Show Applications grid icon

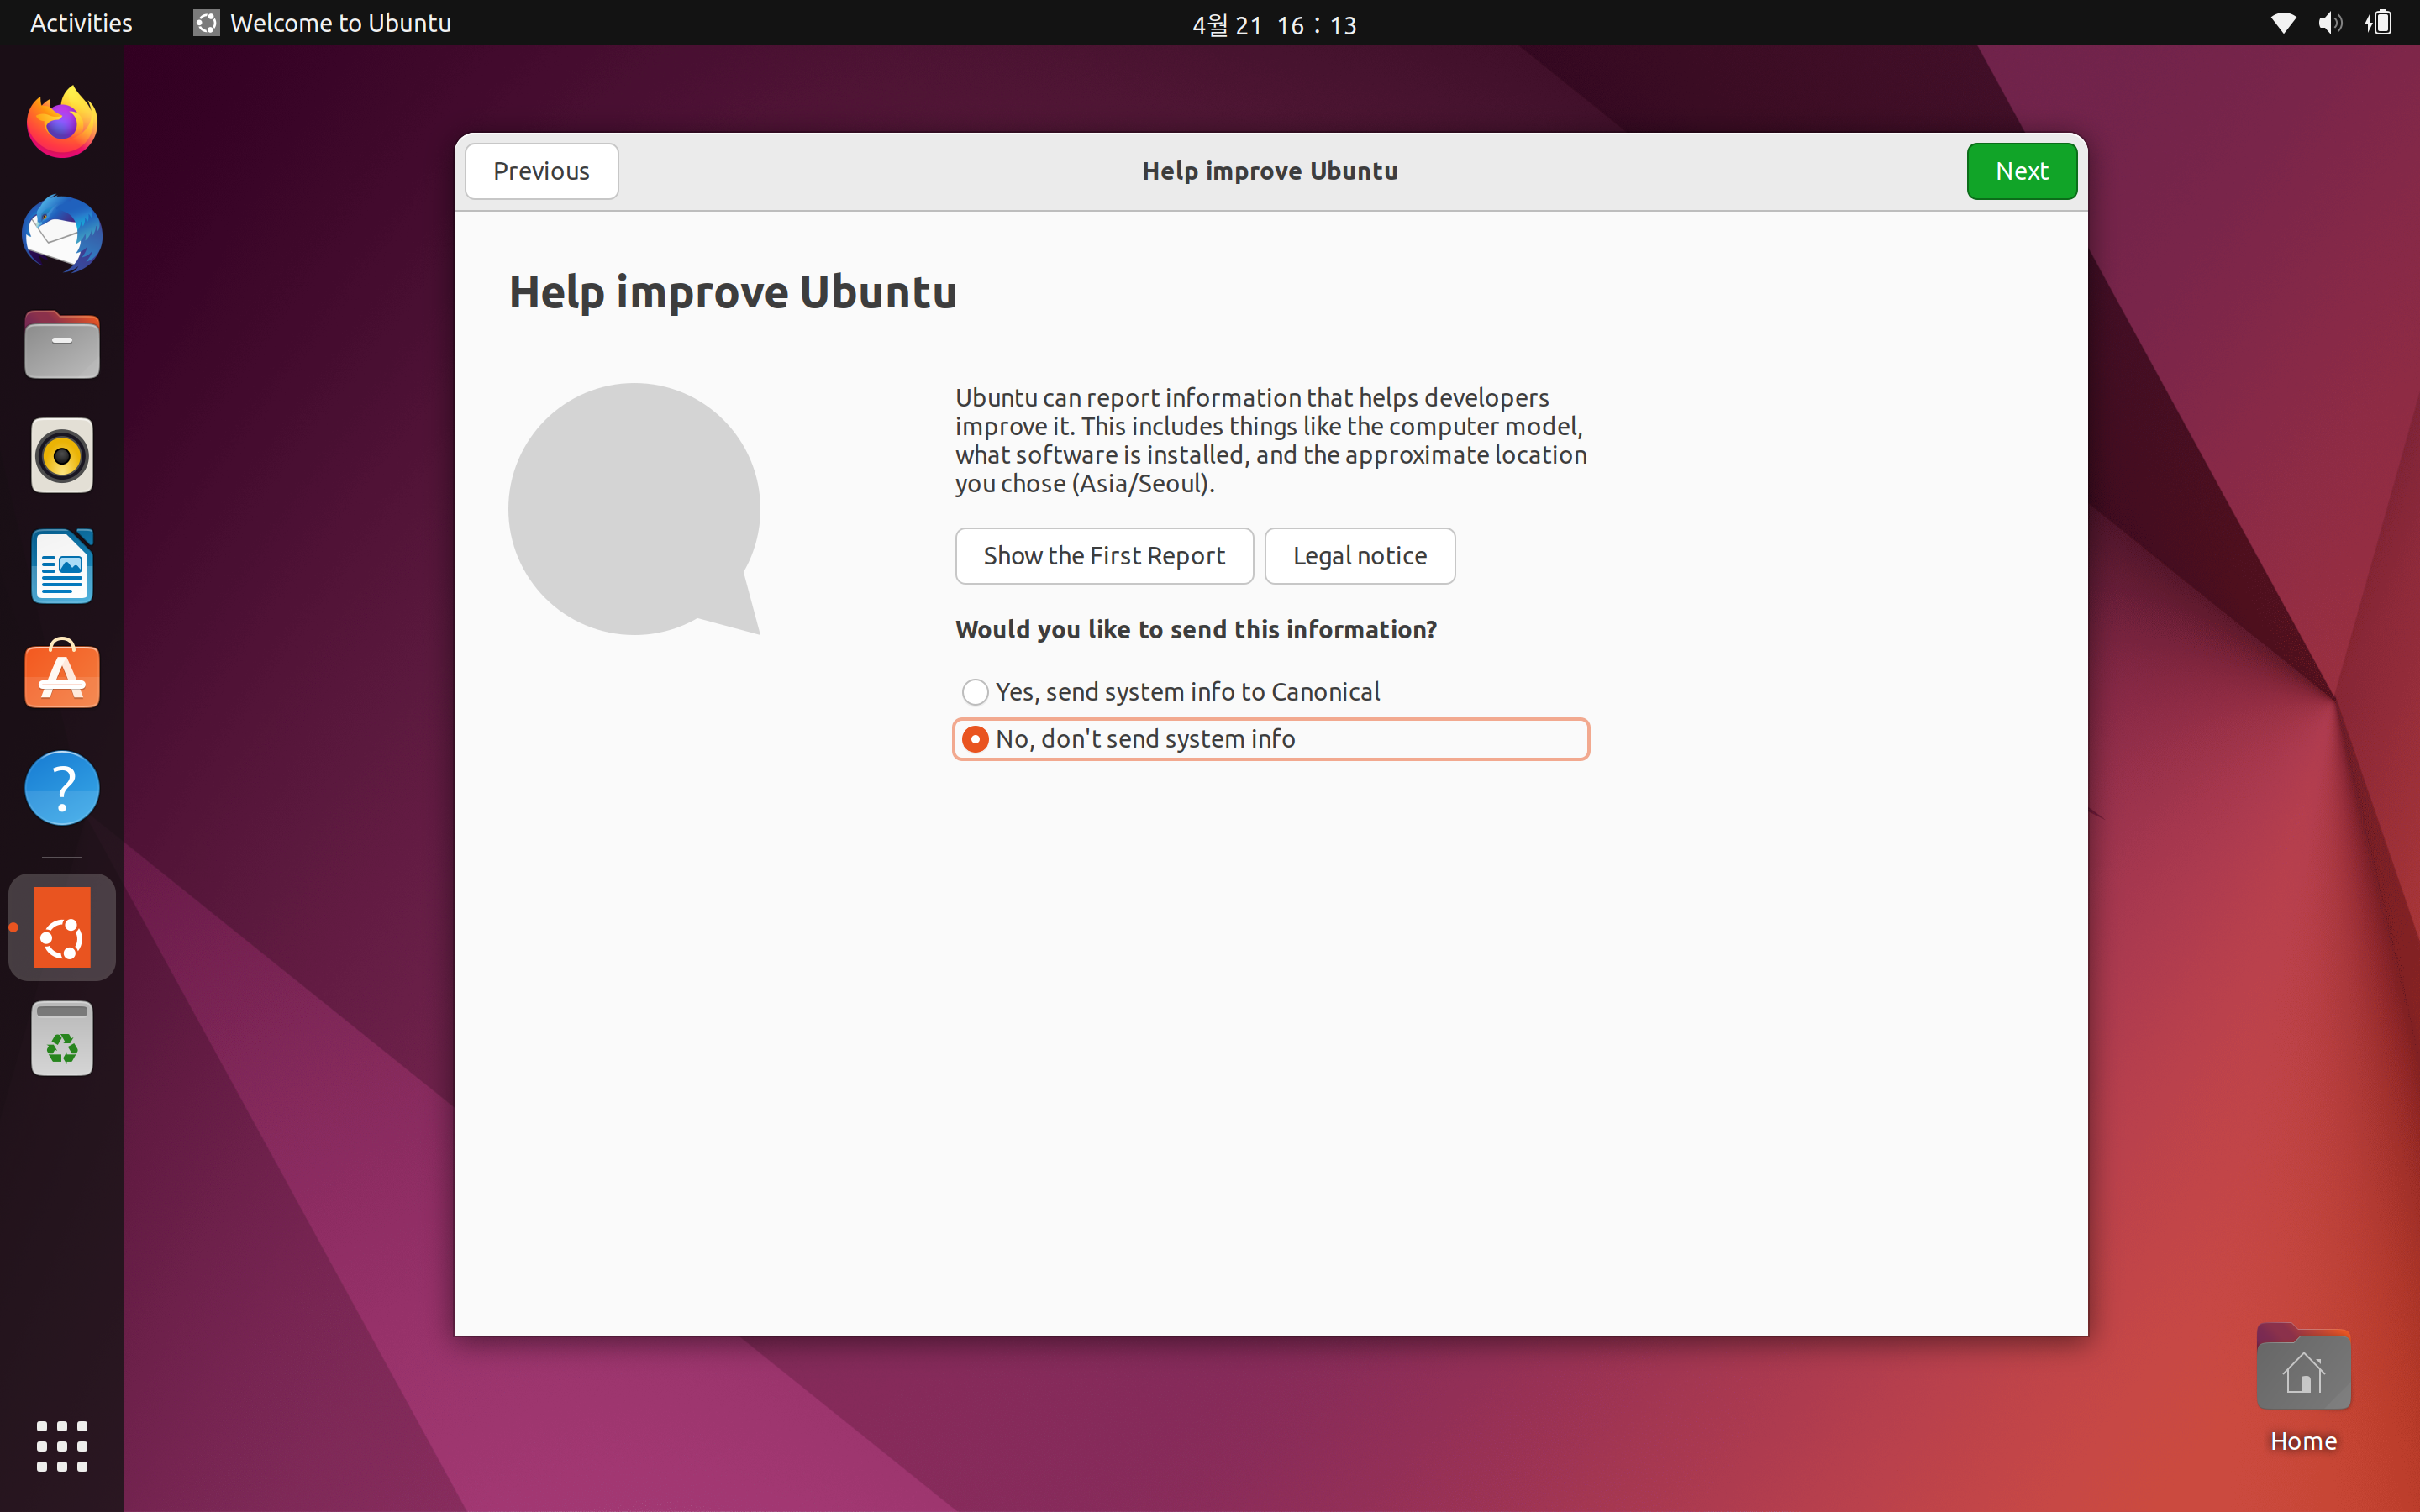click(62, 1446)
